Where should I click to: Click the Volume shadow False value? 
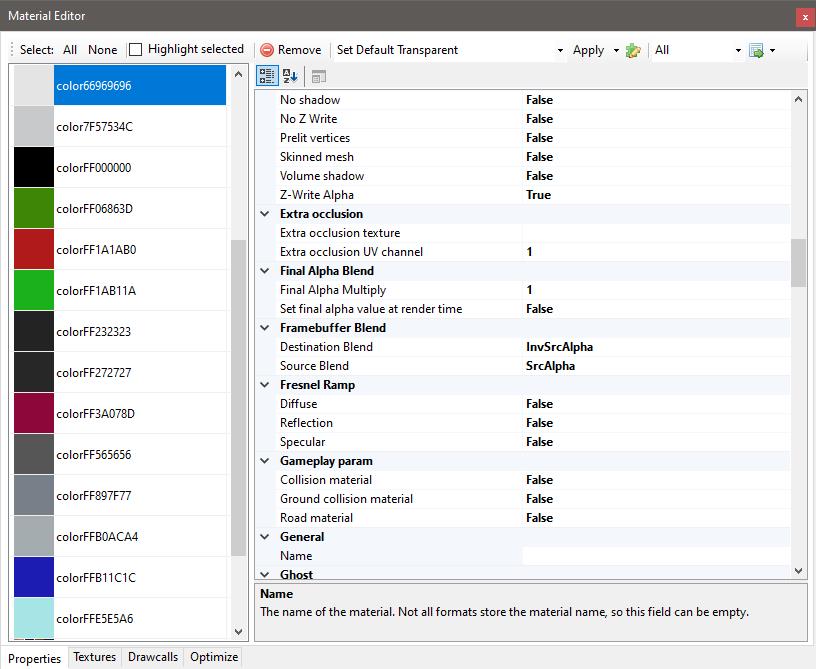pos(539,176)
